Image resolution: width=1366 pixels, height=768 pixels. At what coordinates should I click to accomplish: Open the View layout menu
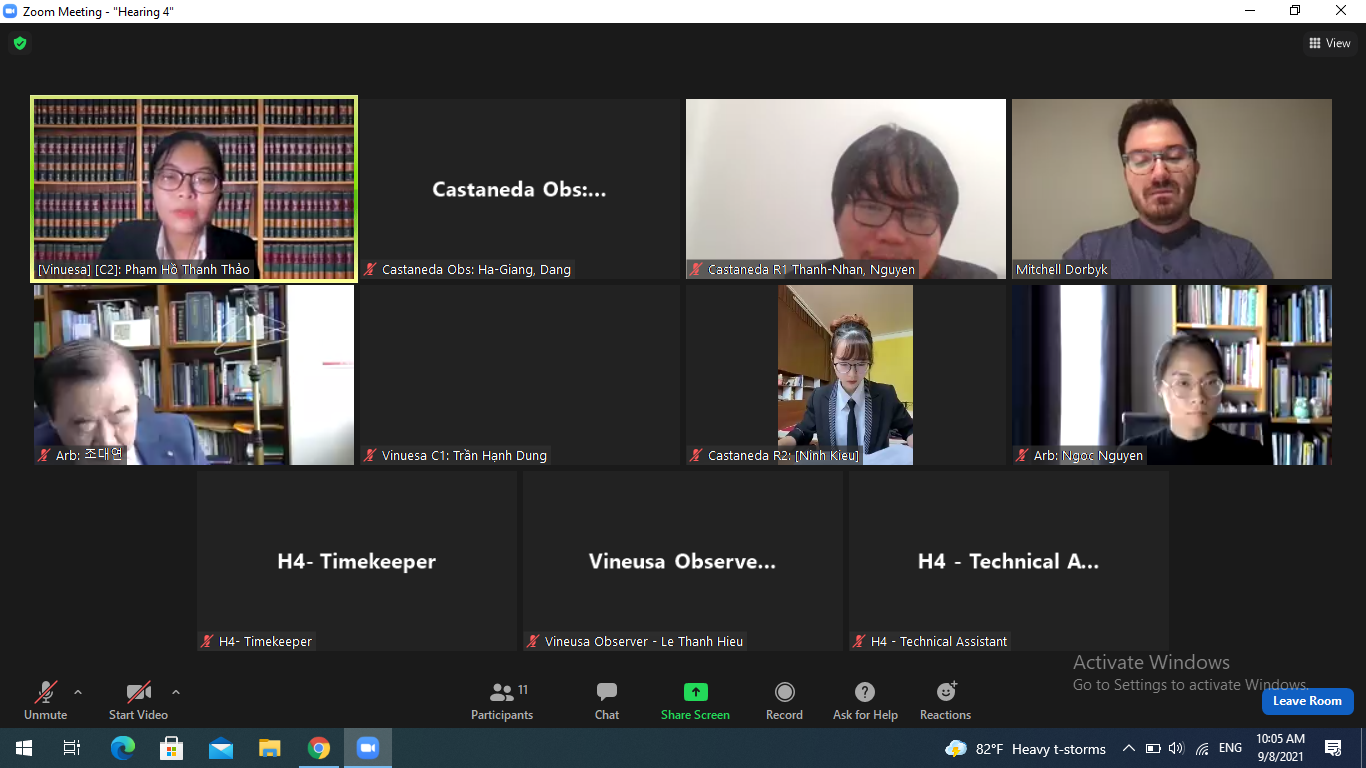(1330, 43)
